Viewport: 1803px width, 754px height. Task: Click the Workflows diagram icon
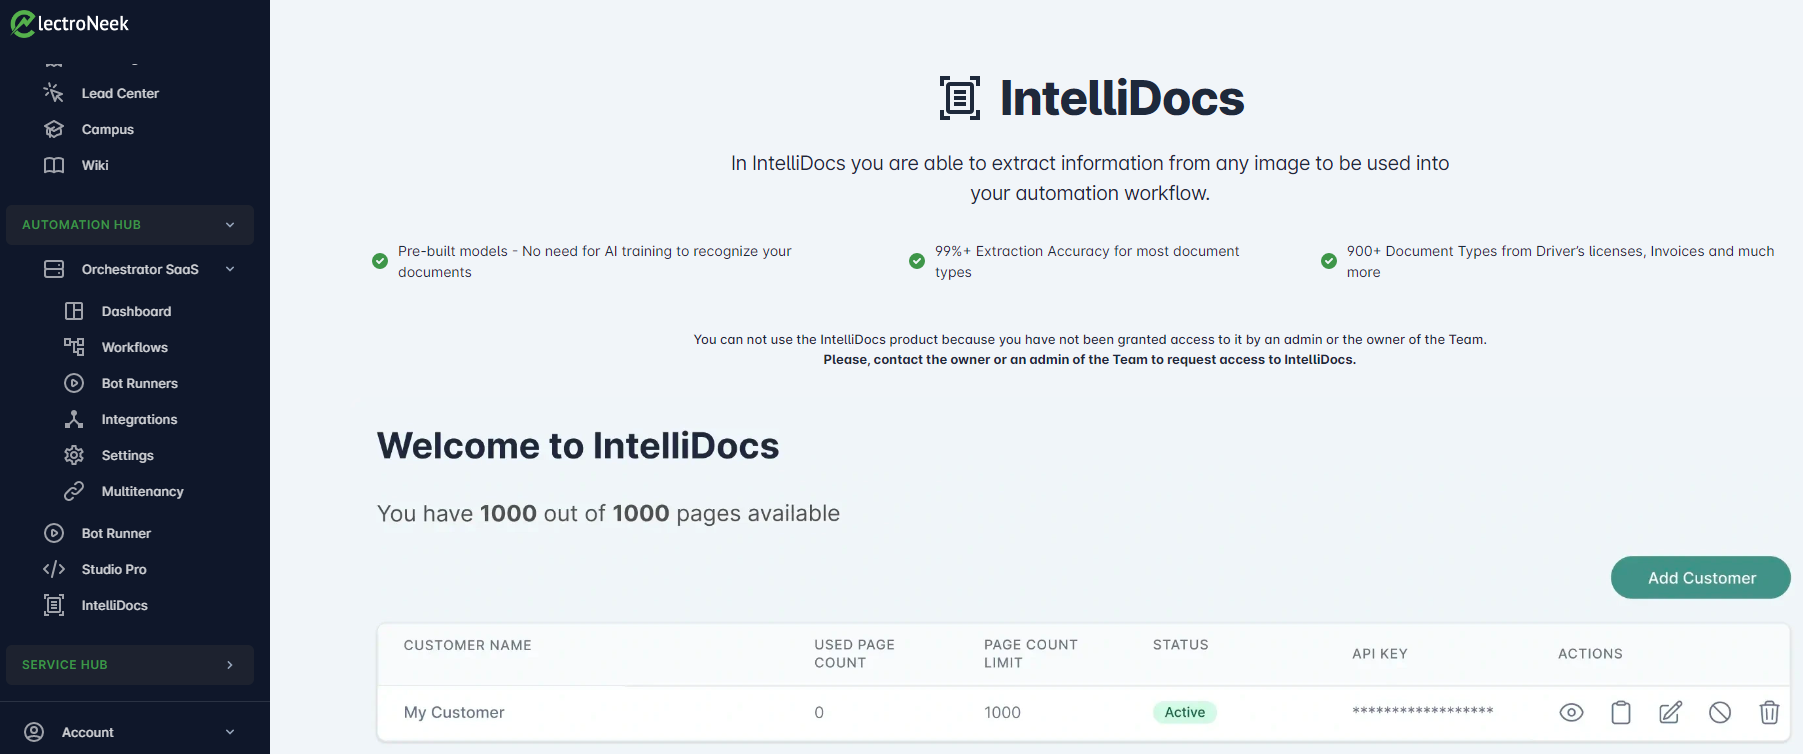(74, 347)
